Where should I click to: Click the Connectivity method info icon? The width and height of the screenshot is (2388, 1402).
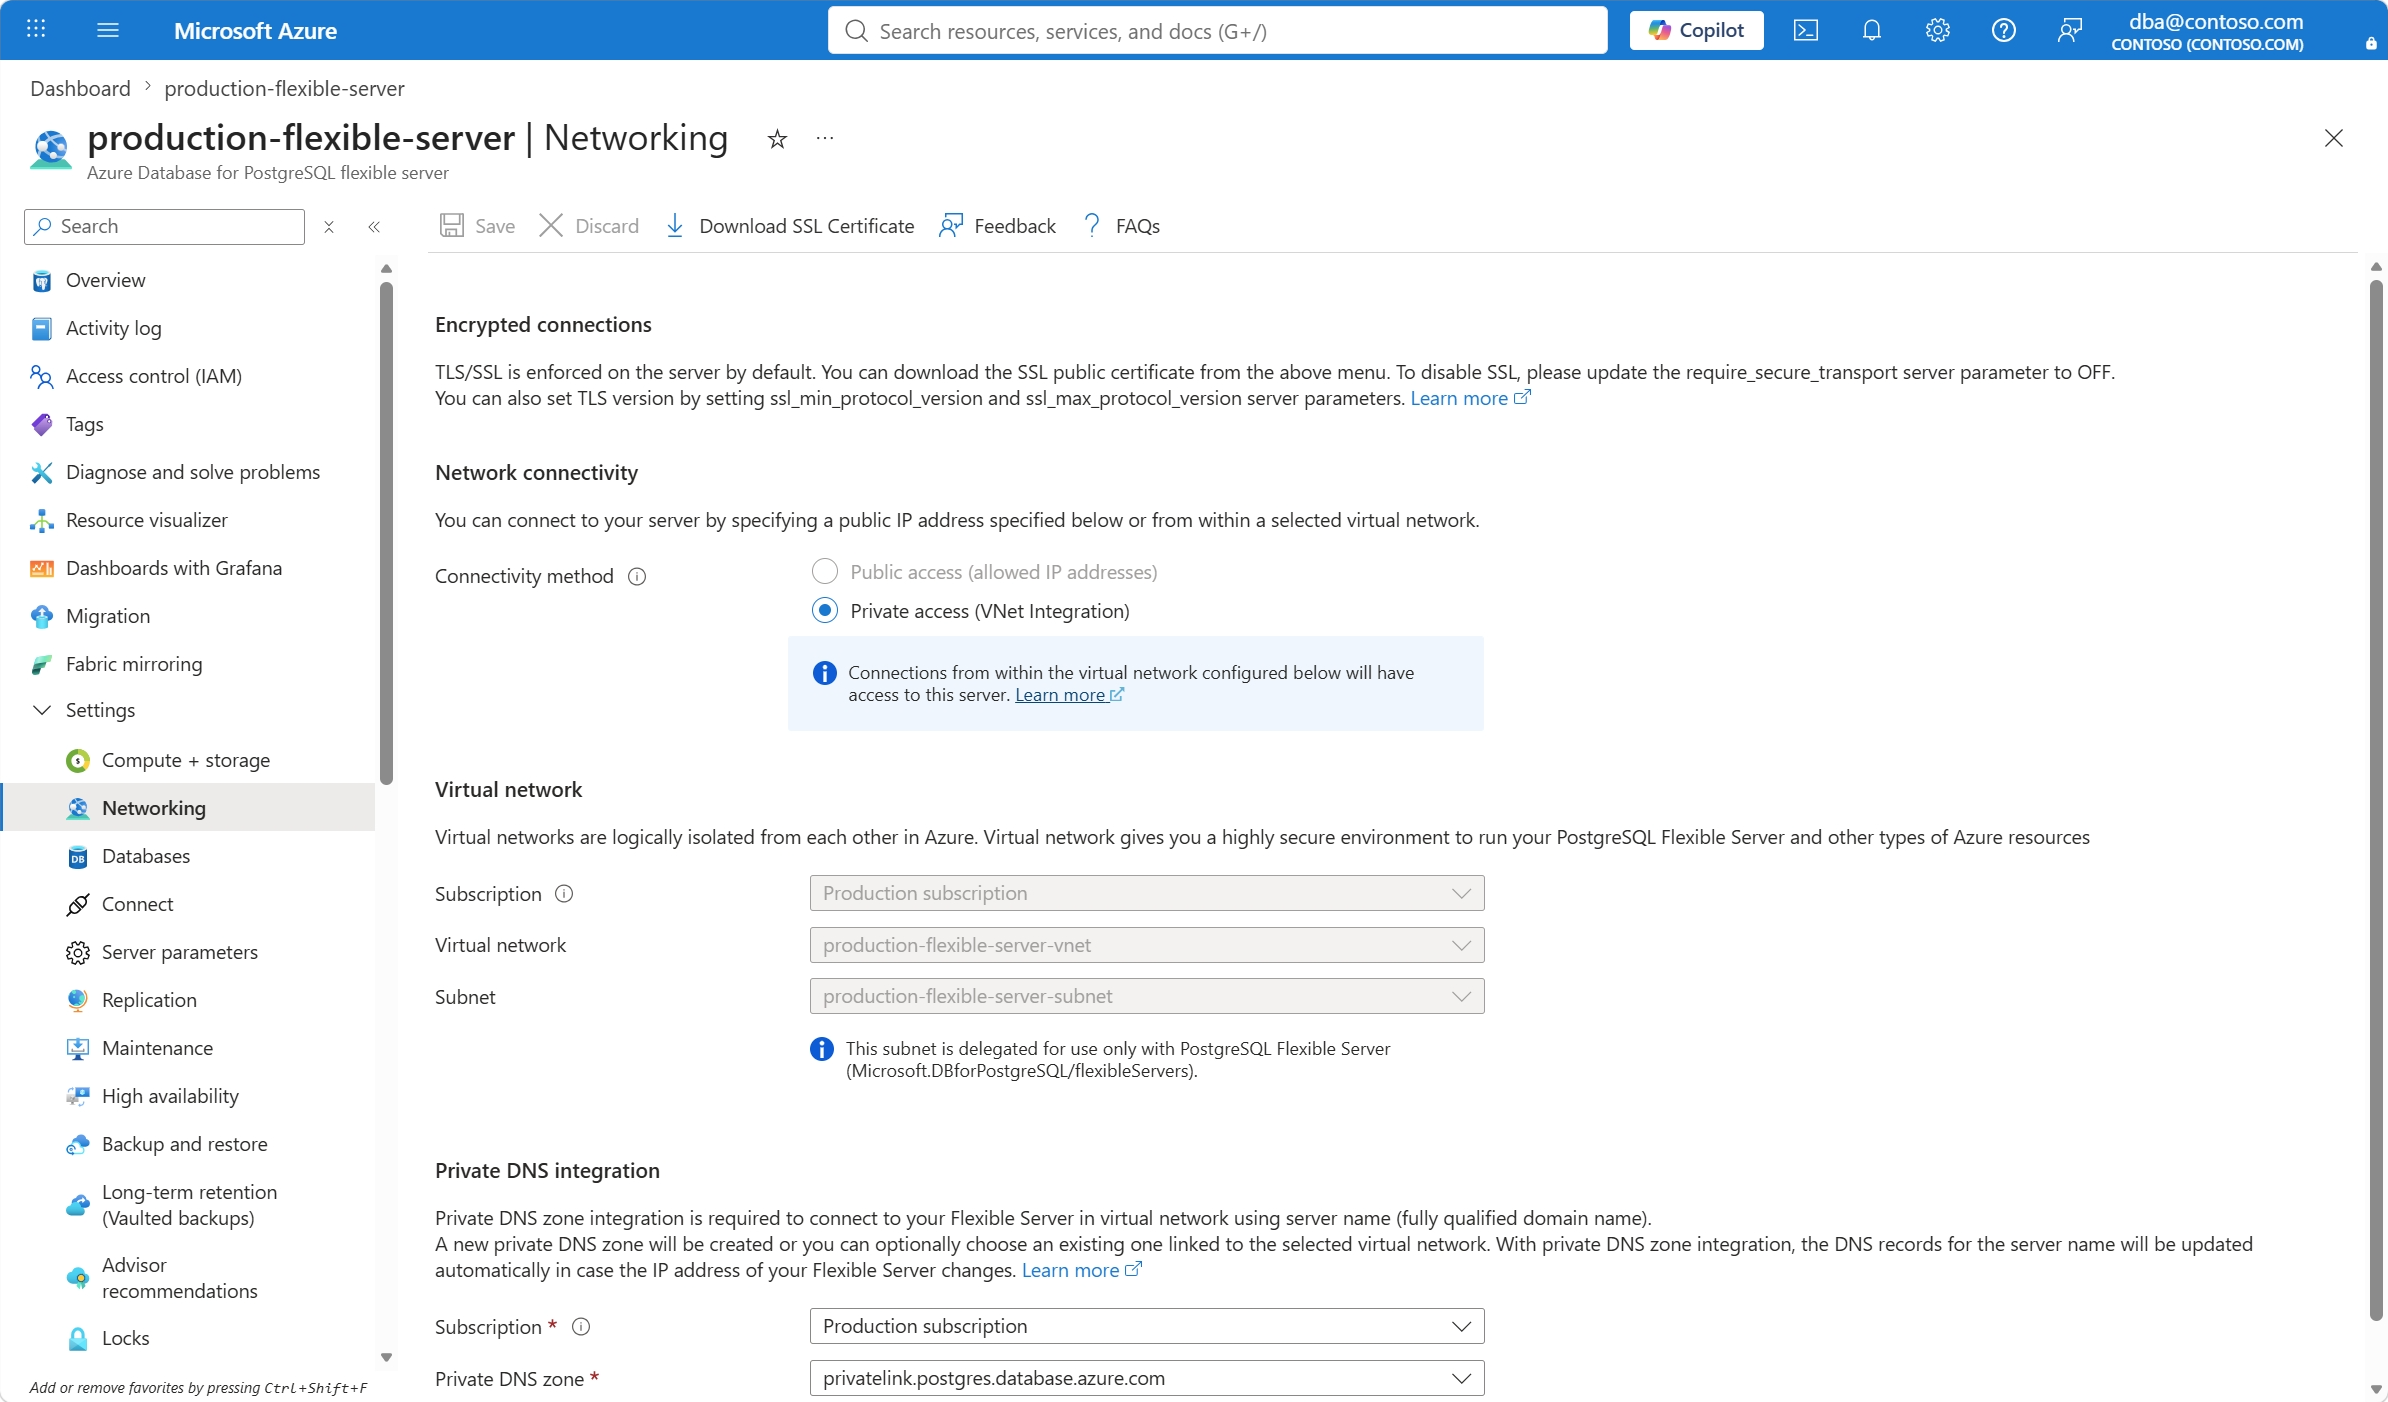(637, 577)
